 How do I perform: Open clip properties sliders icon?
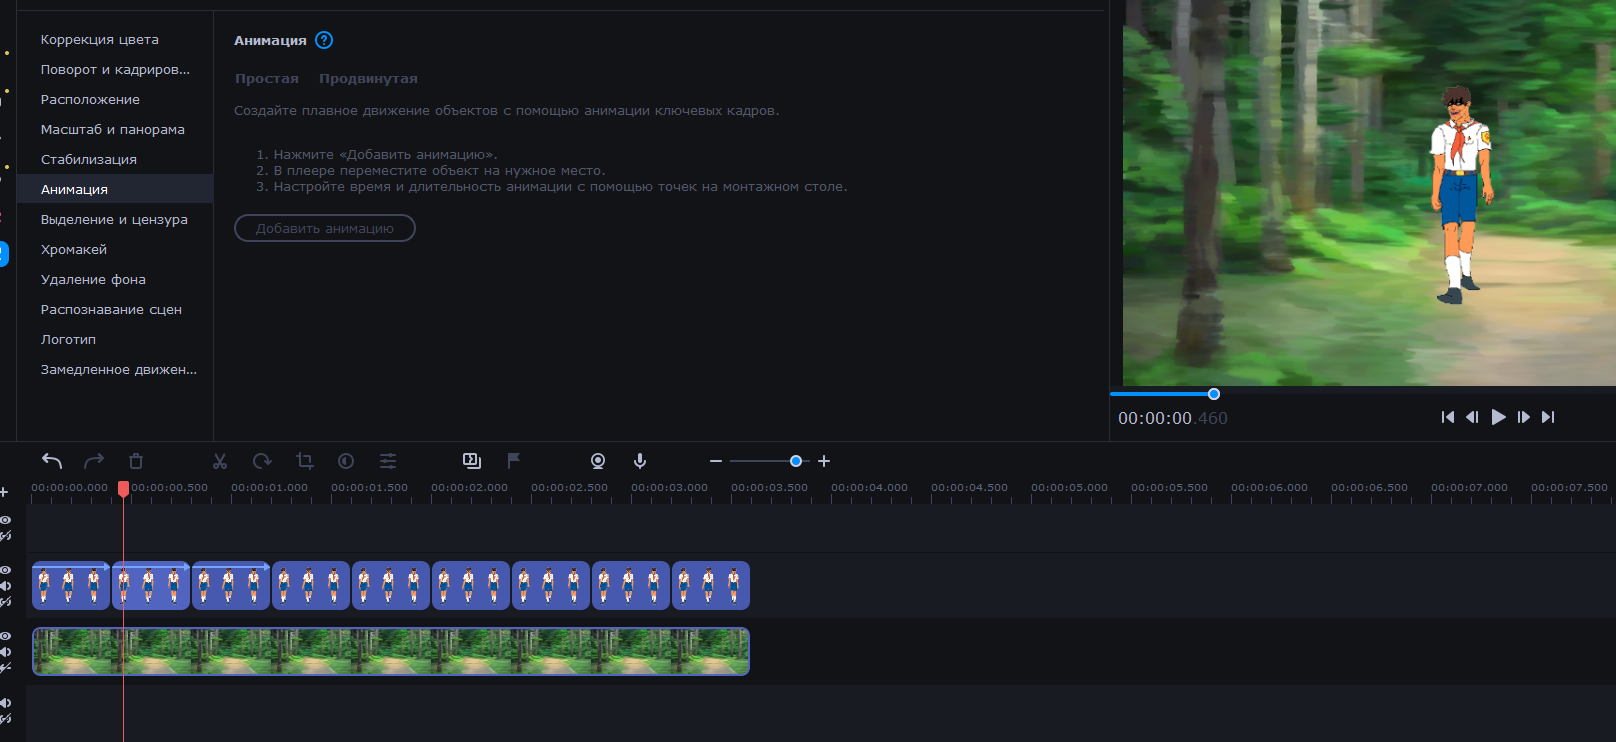click(388, 461)
